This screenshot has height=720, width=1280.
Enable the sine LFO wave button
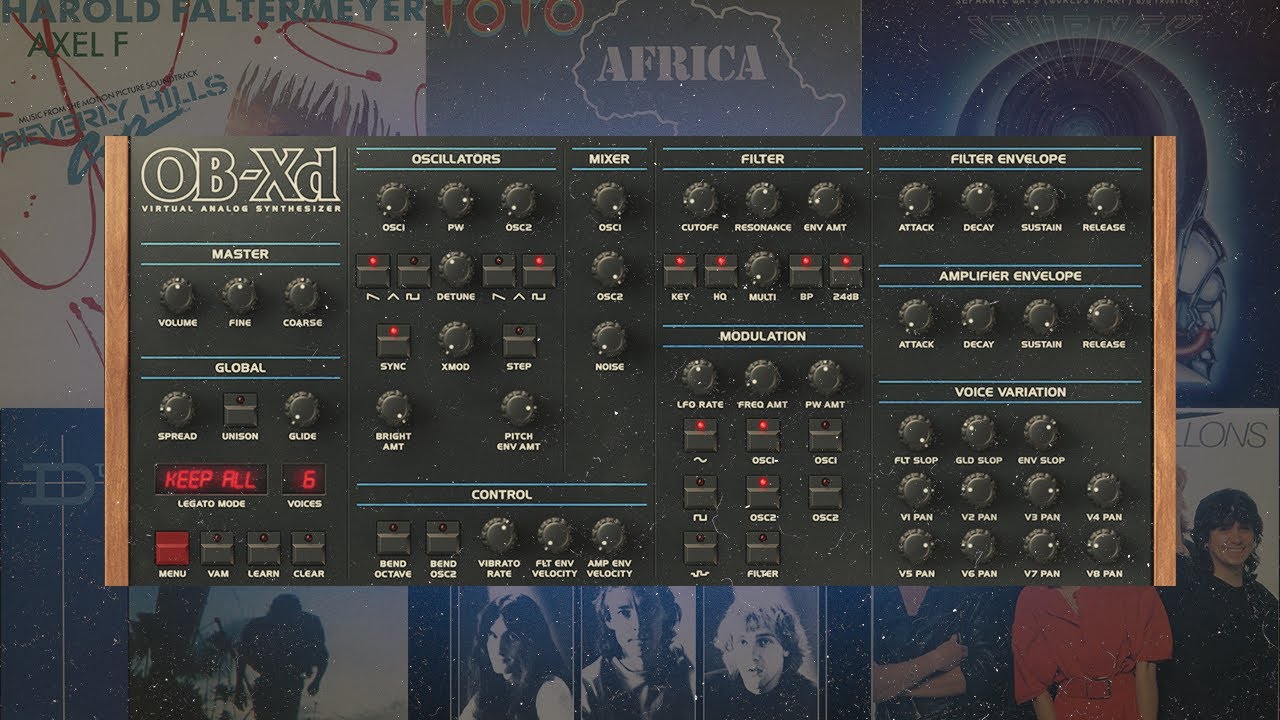tap(700, 436)
